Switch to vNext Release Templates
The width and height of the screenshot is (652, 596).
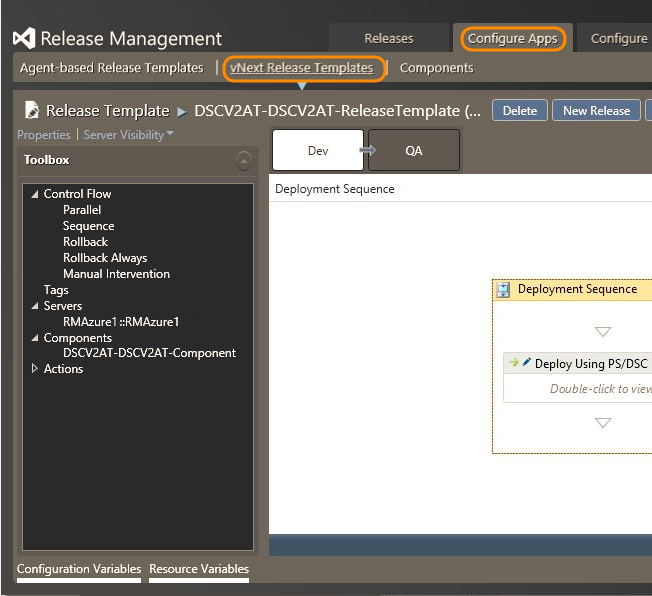click(302, 68)
